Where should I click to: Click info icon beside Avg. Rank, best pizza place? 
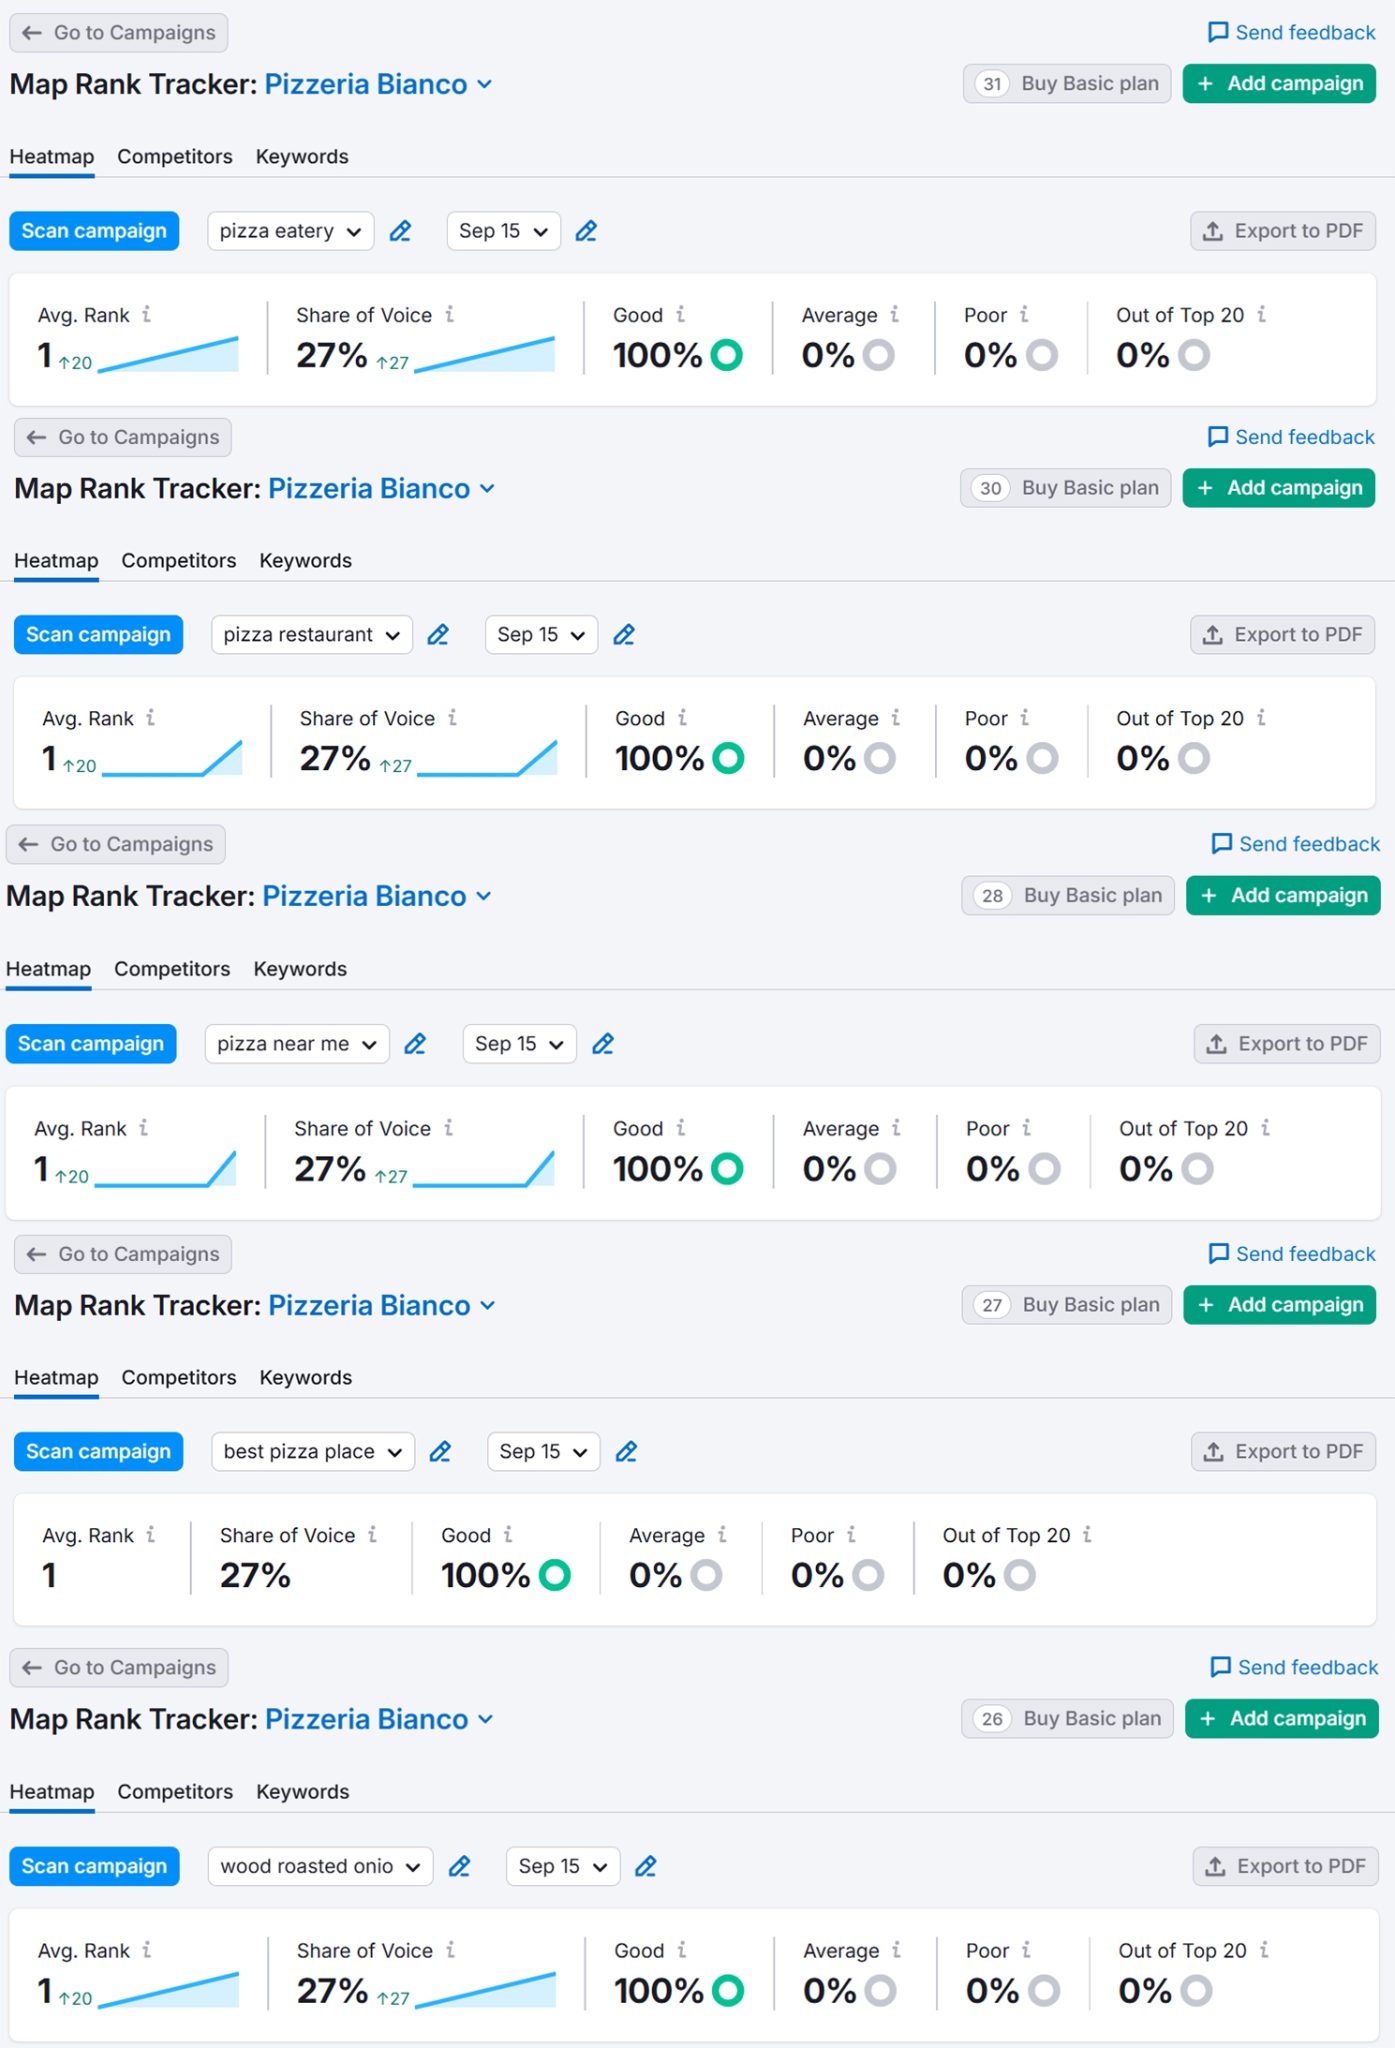tap(150, 1535)
